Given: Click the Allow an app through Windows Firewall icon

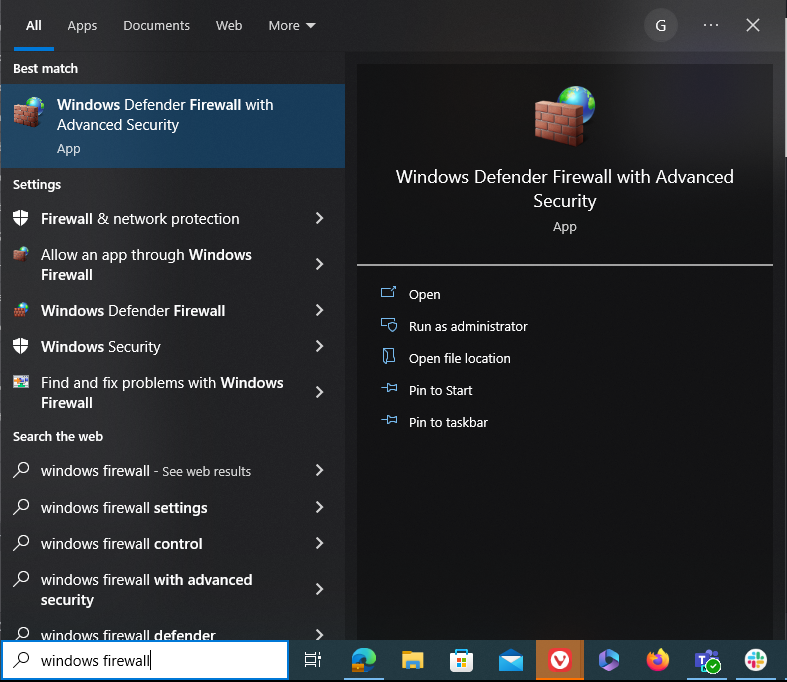Looking at the screenshot, I should tap(21, 254).
